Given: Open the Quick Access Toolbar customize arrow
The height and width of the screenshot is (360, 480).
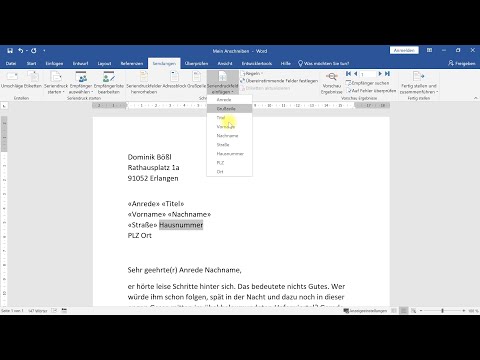Looking at the screenshot, I should [x=44, y=51].
